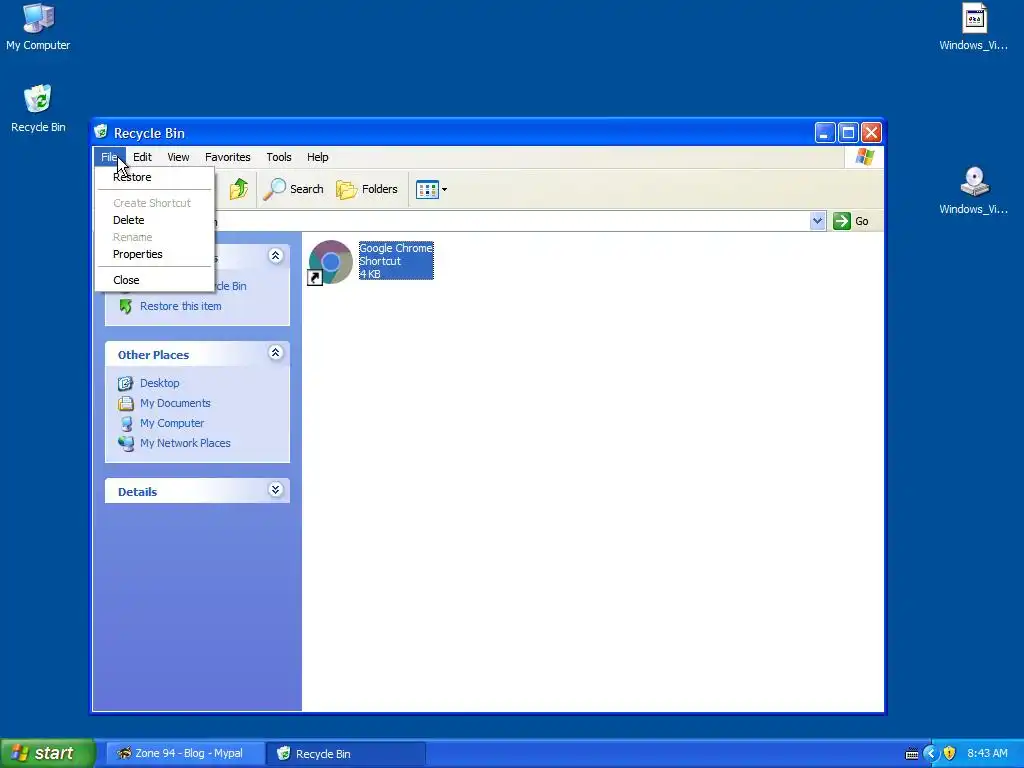Minimize the Recycle Bin window
The image size is (1024, 768).
[x=825, y=133]
